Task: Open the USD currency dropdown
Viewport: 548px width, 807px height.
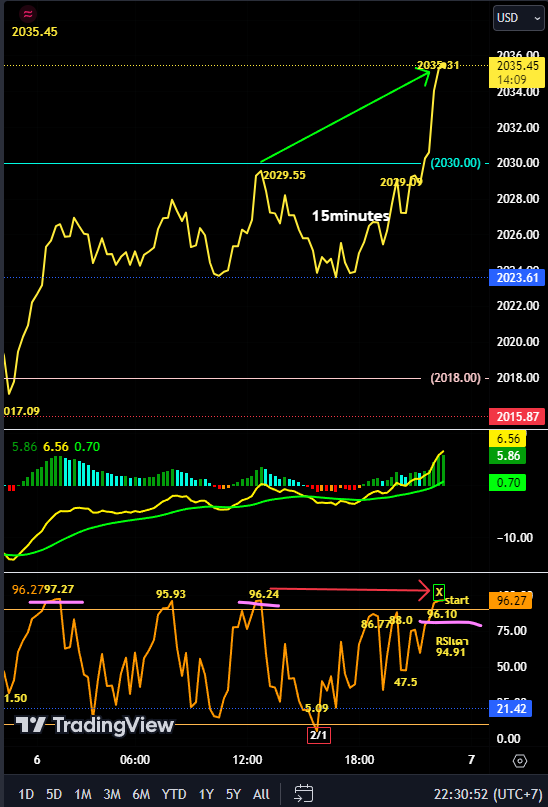Action: click(x=518, y=18)
